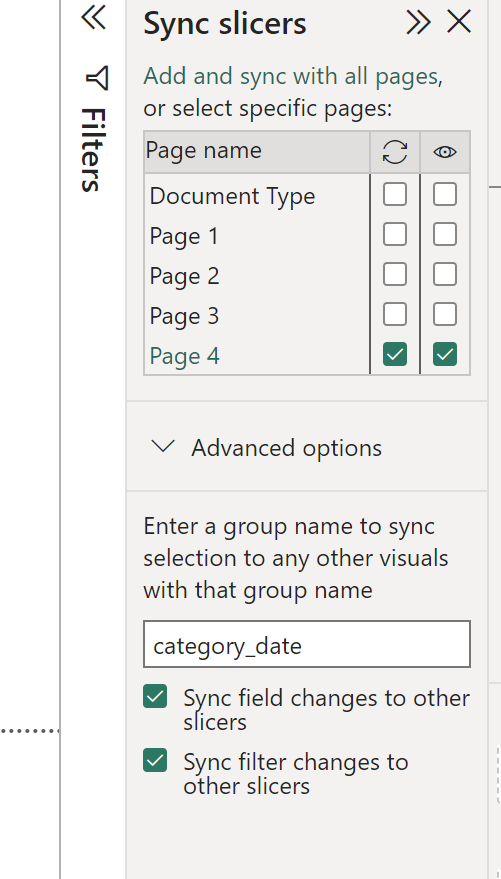Image resolution: width=501 pixels, height=879 pixels.
Task: Select the 'Page 2' row label
Action: pos(184,276)
